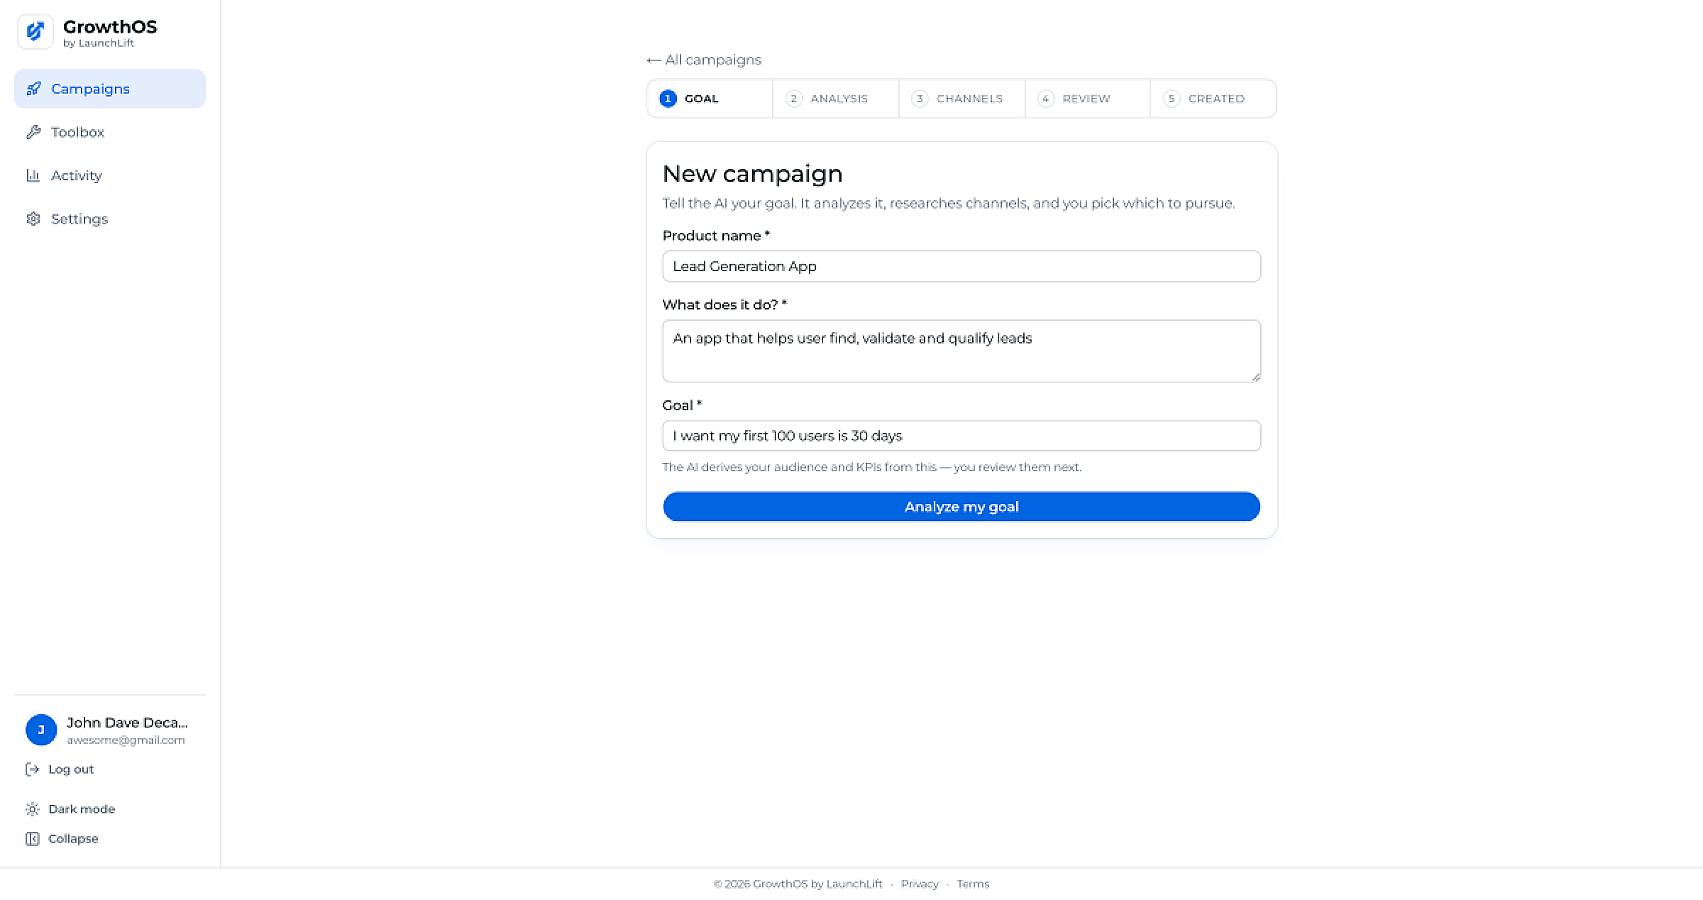Click the Log out arrow icon
The image size is (1703, 900).
(x=32, y=769)
